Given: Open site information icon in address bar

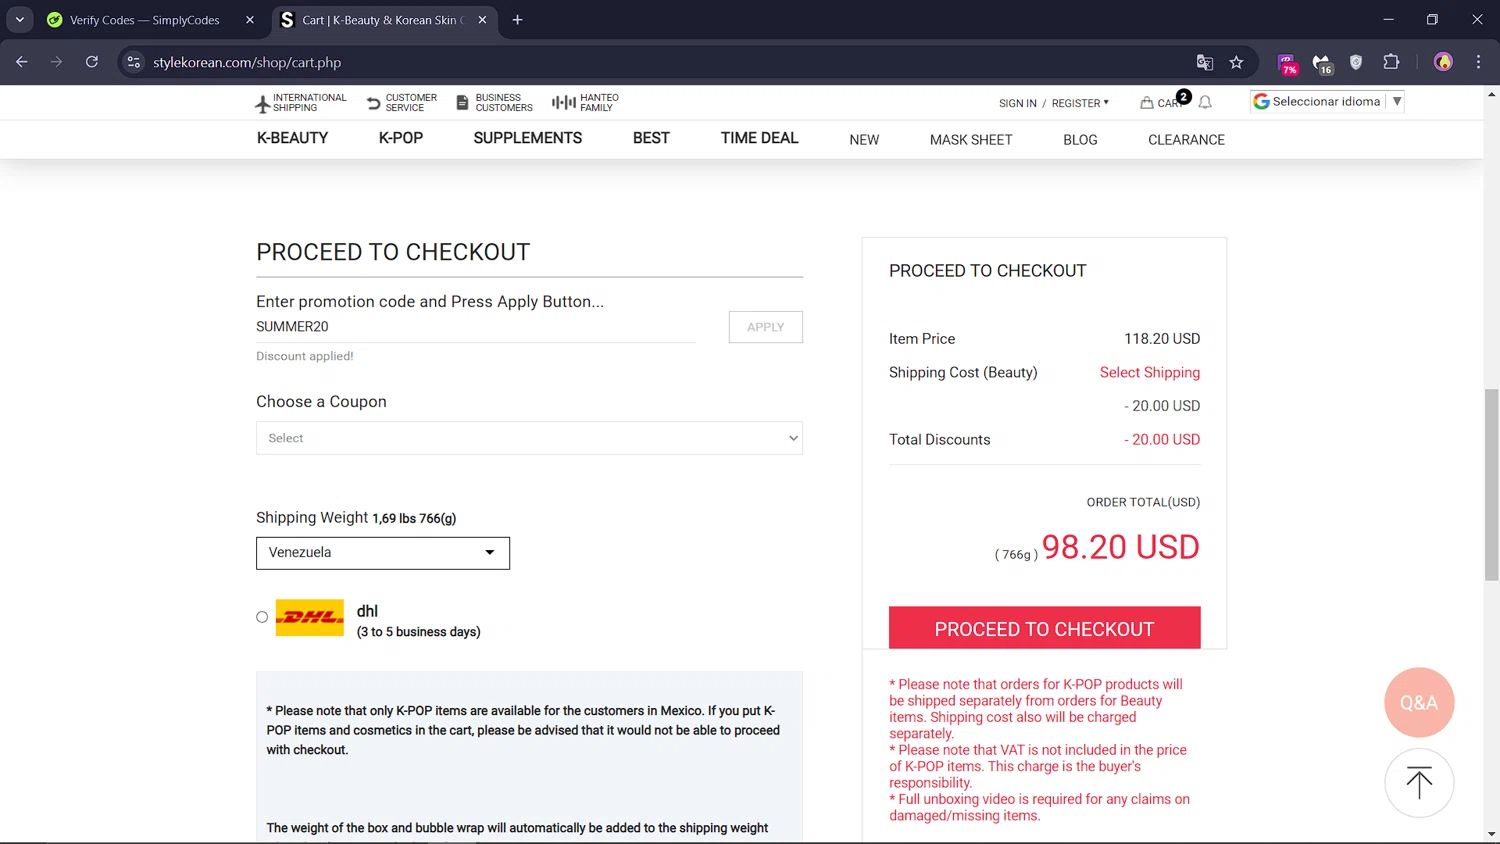Looking at the screenshot, I should point(134,62).
